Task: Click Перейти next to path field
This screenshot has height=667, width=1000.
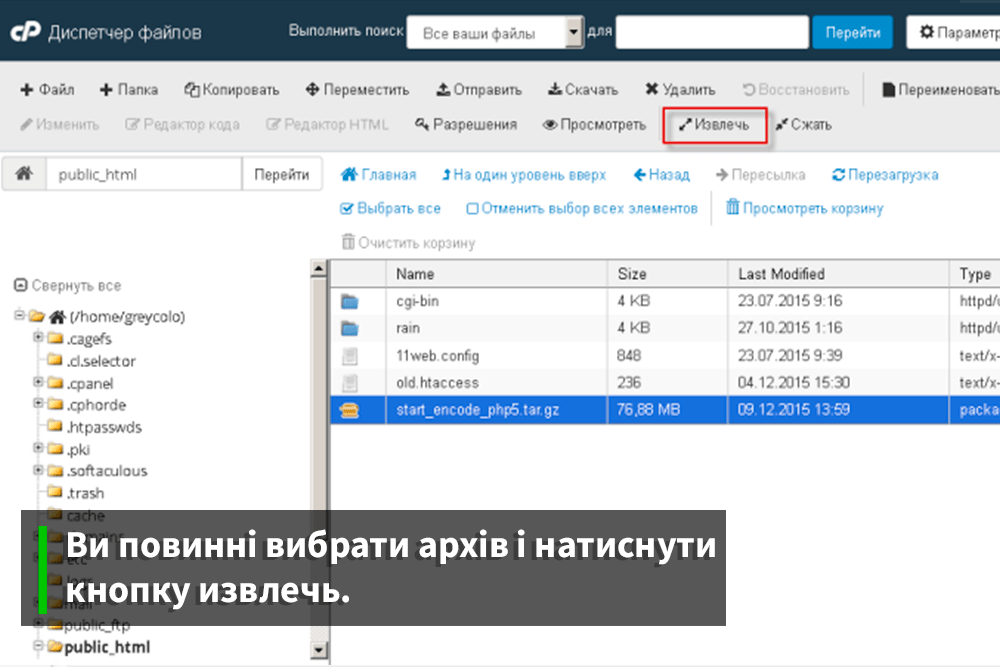Action: click(x=282, y=174)
